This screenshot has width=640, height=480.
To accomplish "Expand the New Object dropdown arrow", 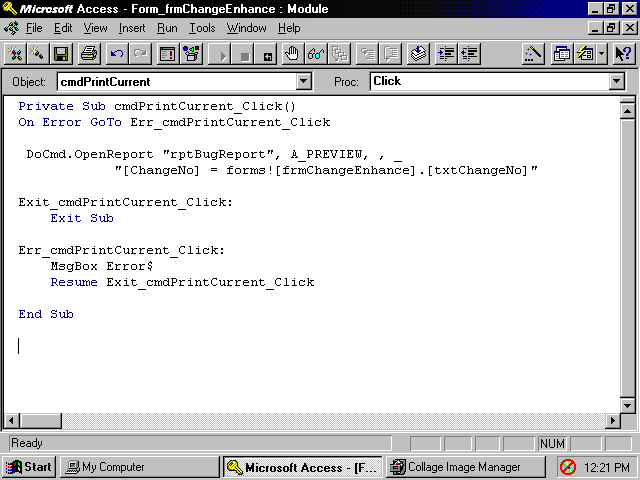I will (x=602, y=54).
